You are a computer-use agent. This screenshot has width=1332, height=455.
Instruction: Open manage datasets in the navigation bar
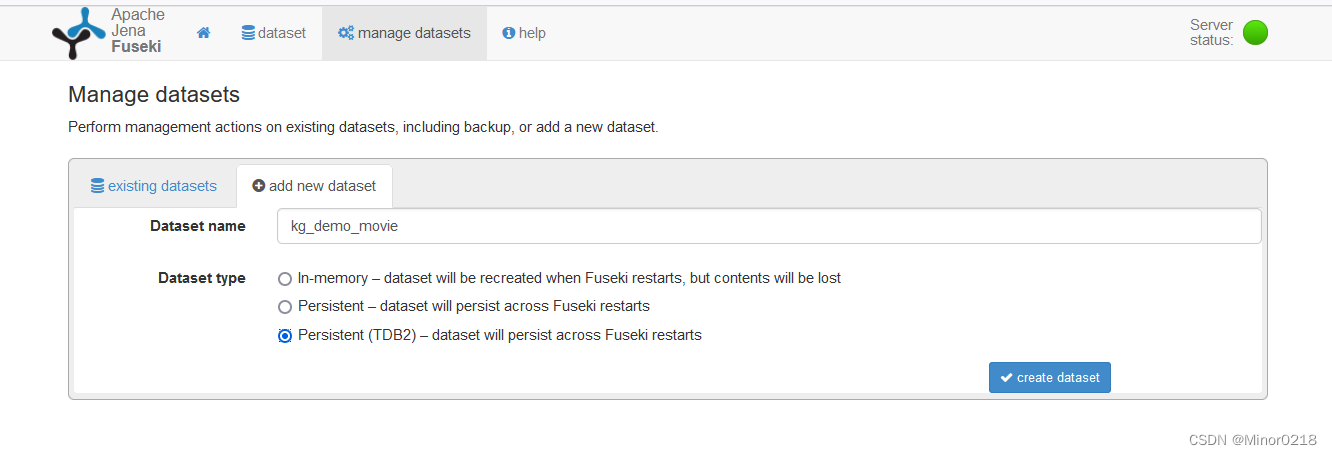(x=404, y=33)
